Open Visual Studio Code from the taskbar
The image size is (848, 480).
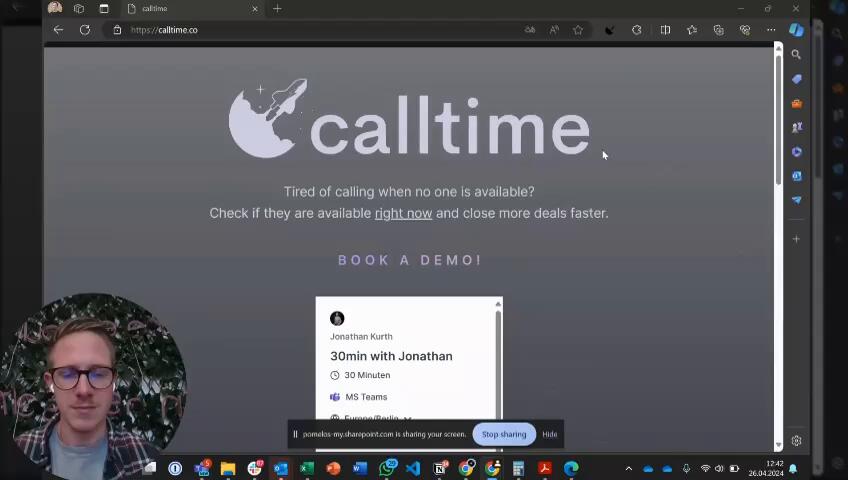coord(413,468)
